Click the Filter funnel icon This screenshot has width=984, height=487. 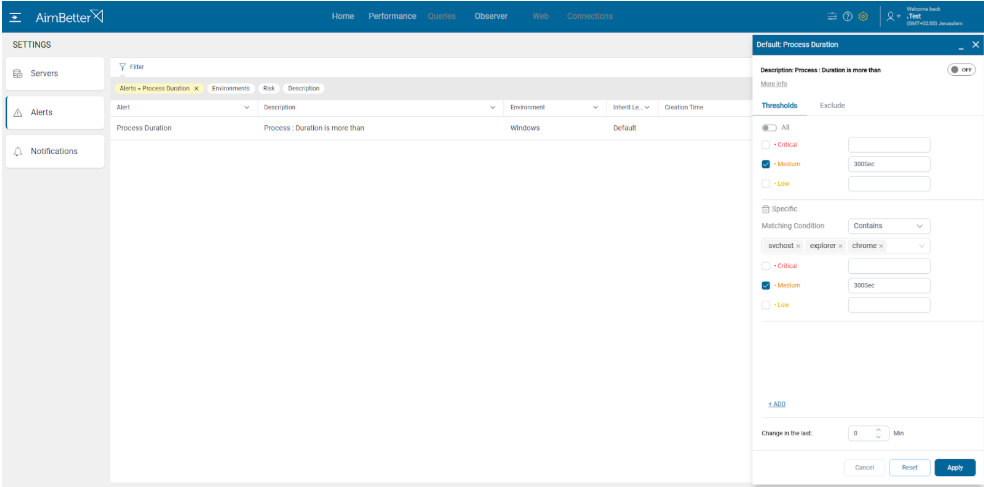point(122,67)
